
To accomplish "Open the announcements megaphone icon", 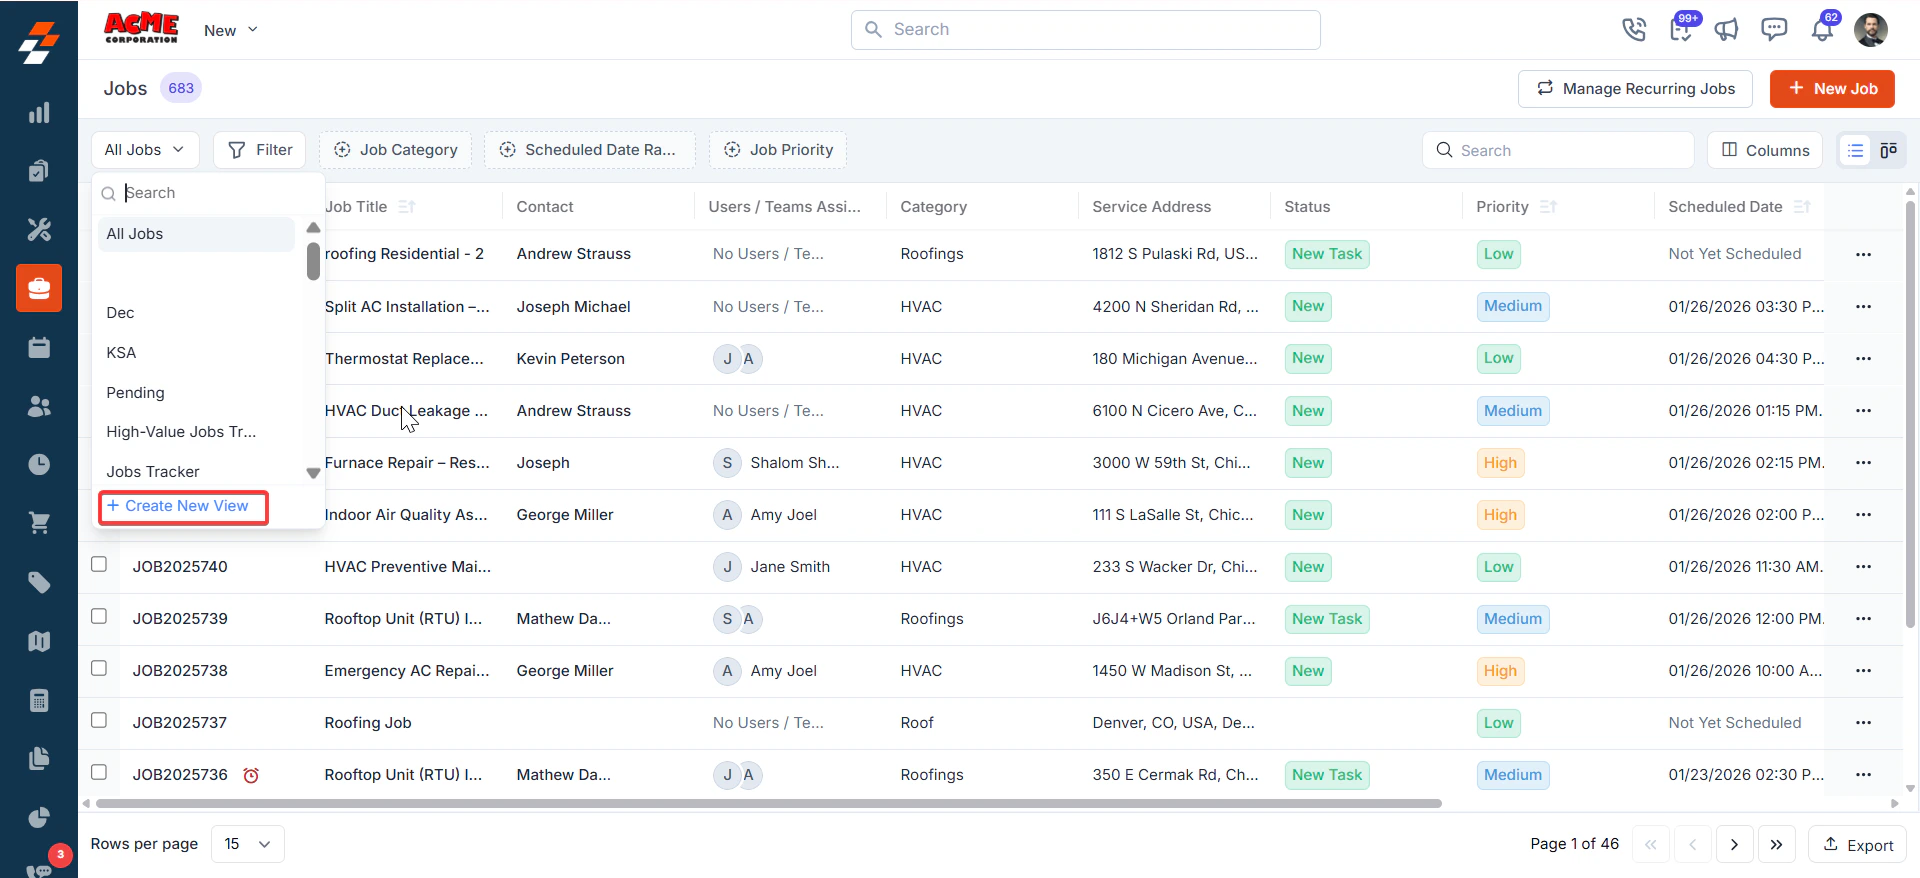I will pos(1727,30).
